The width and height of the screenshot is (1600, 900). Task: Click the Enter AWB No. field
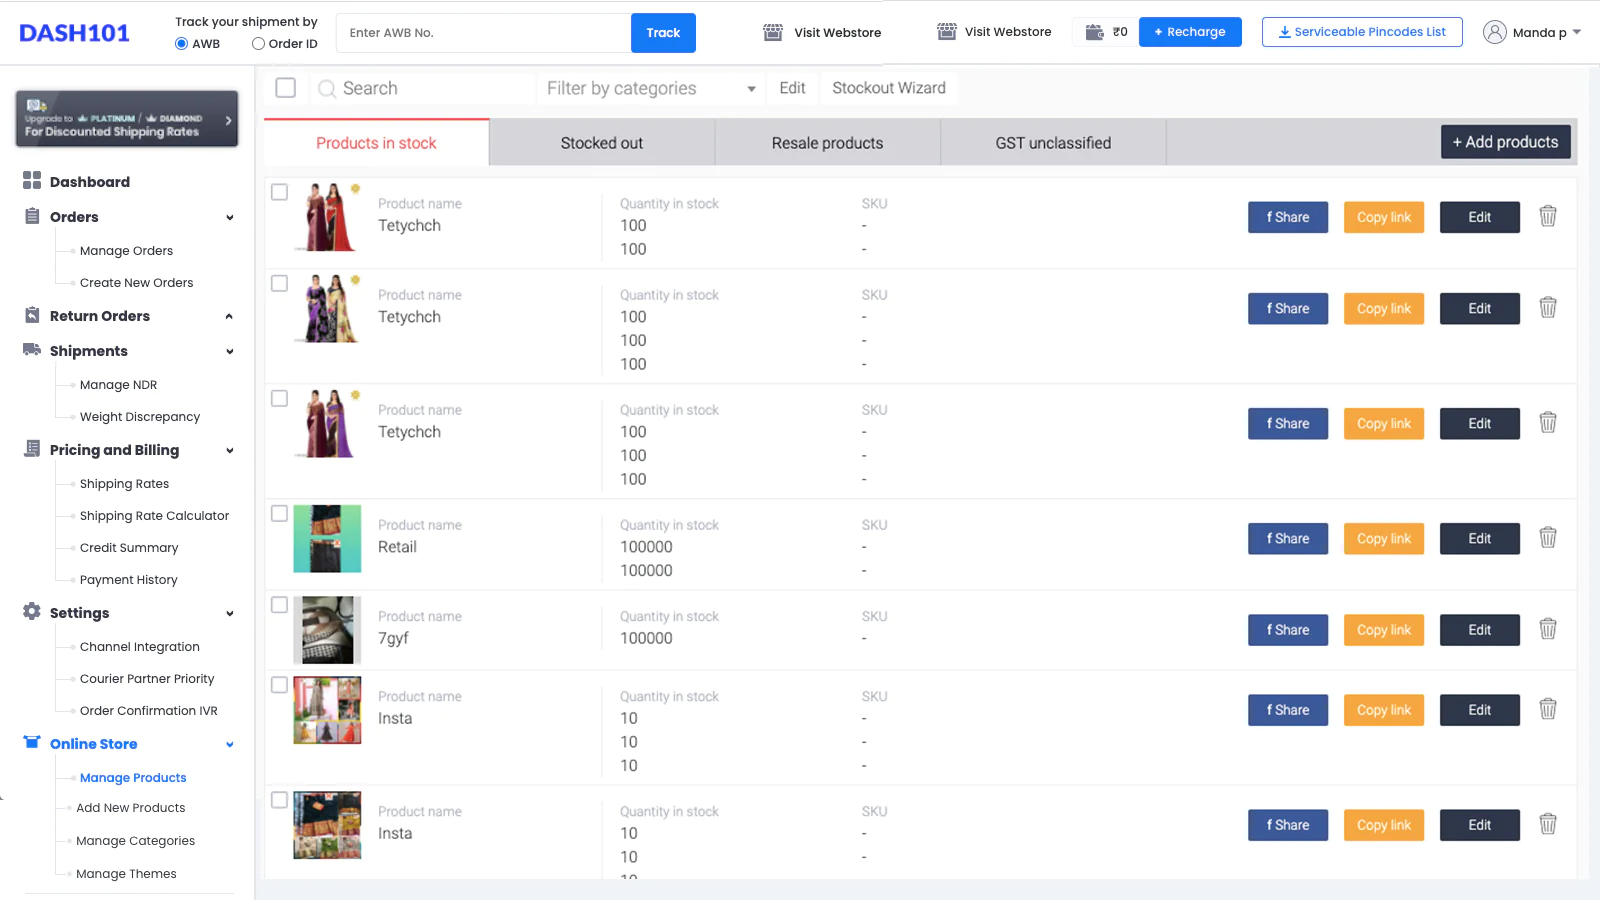(x=483, y=33)
